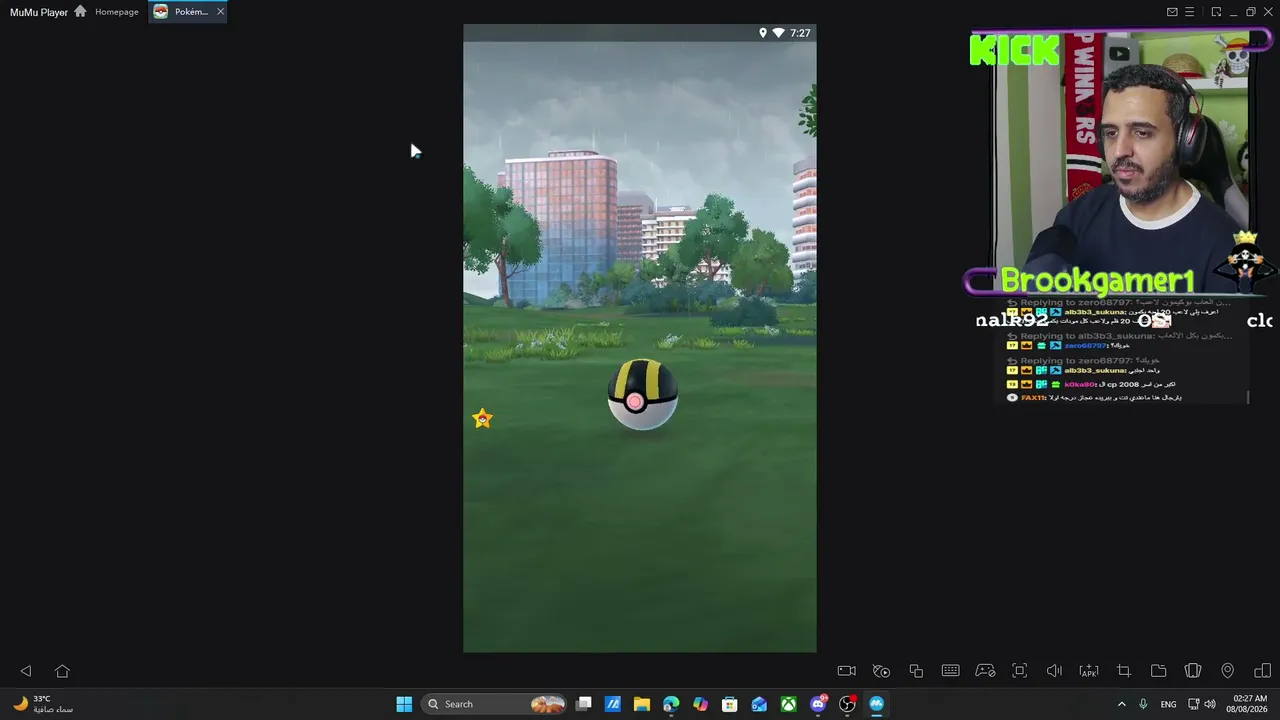Viewport: 1280px width, 720px height.
Task: Open MuMu Player mail messages icon
Action: pyautogui.click(x=1172, y=12)
